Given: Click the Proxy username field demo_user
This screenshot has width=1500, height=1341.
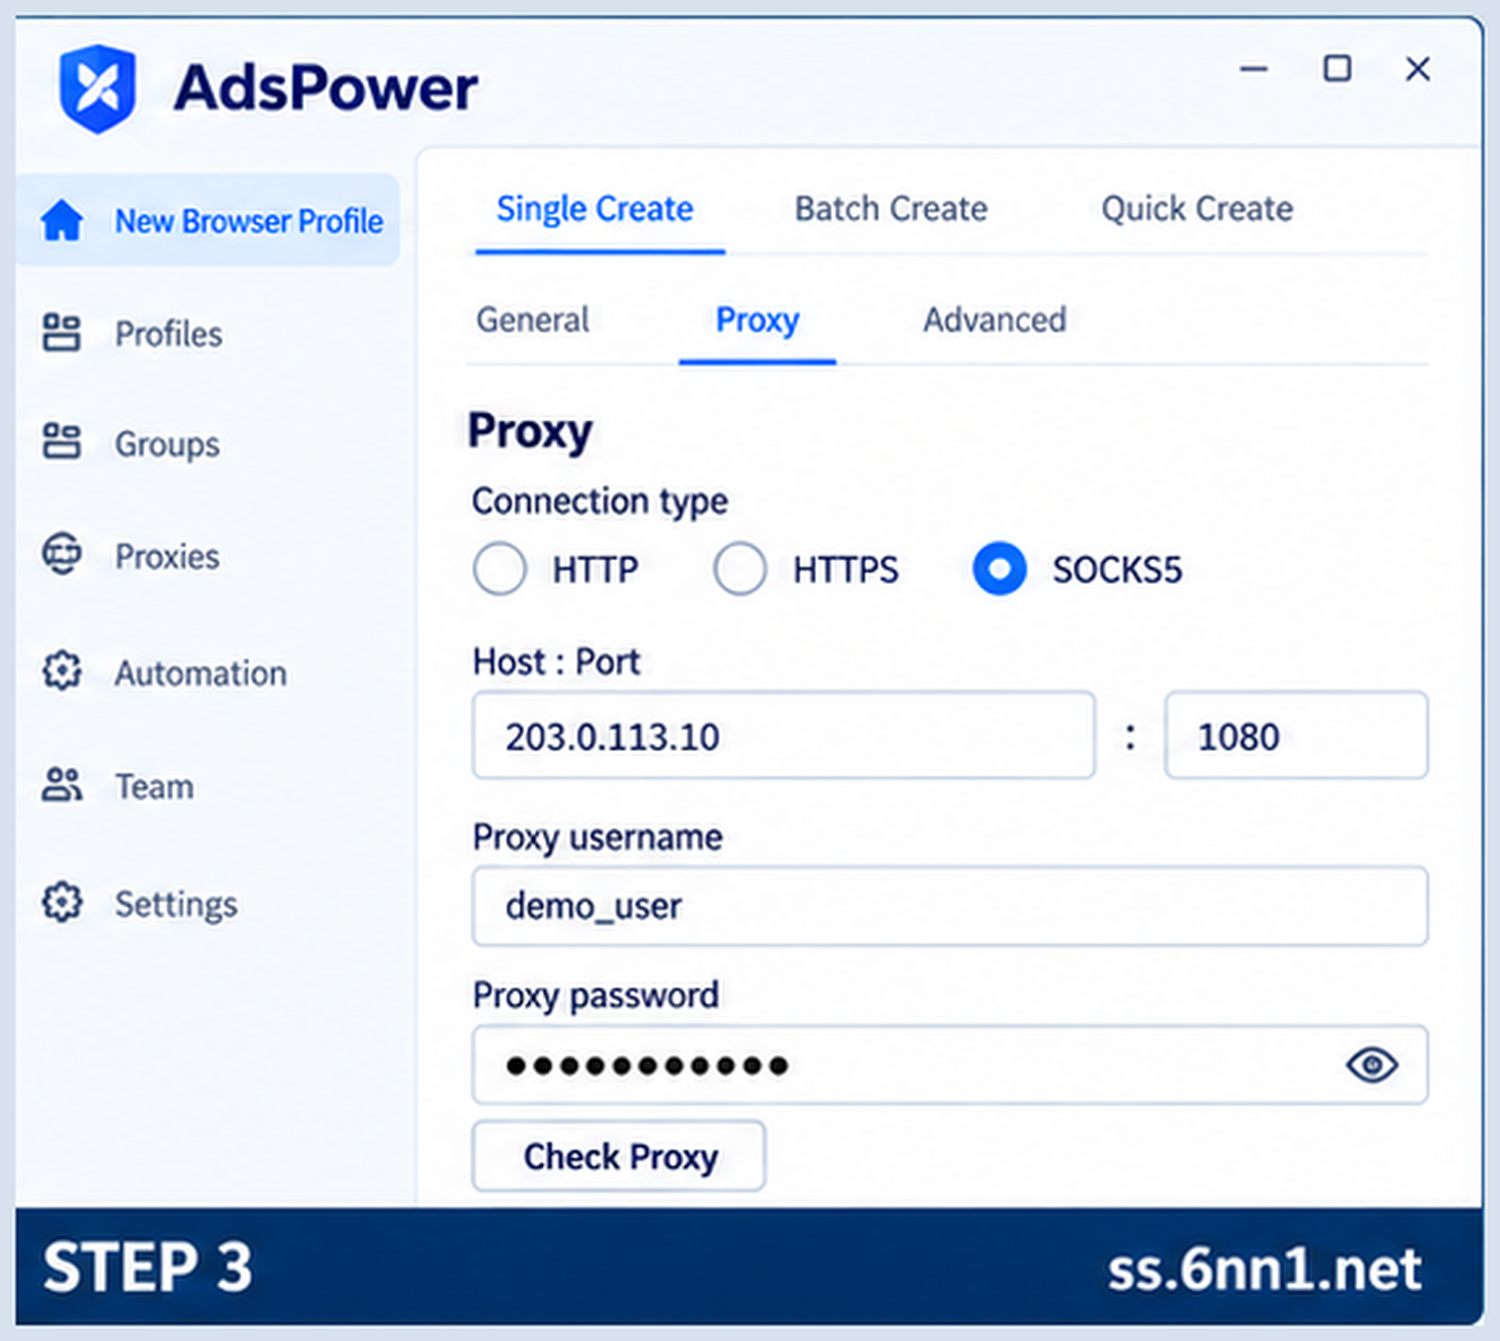Looking at the screenshot, I should (950, 906).
